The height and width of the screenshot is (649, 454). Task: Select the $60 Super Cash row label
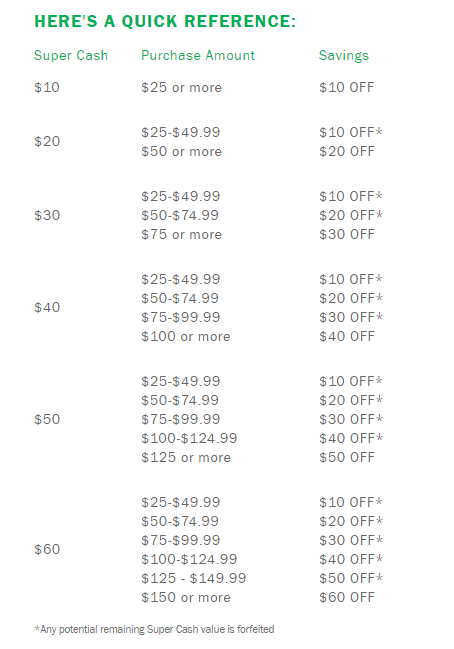47,549
